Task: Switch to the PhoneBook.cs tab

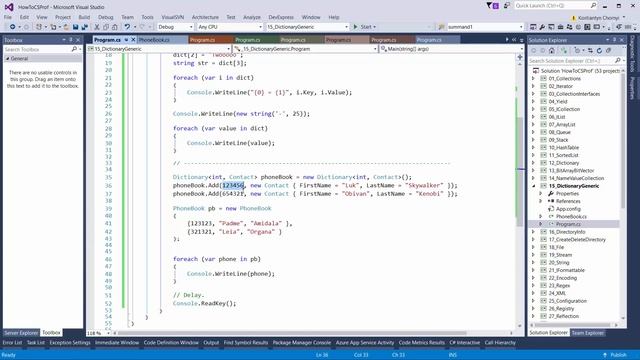Action: tap(154, 40)
